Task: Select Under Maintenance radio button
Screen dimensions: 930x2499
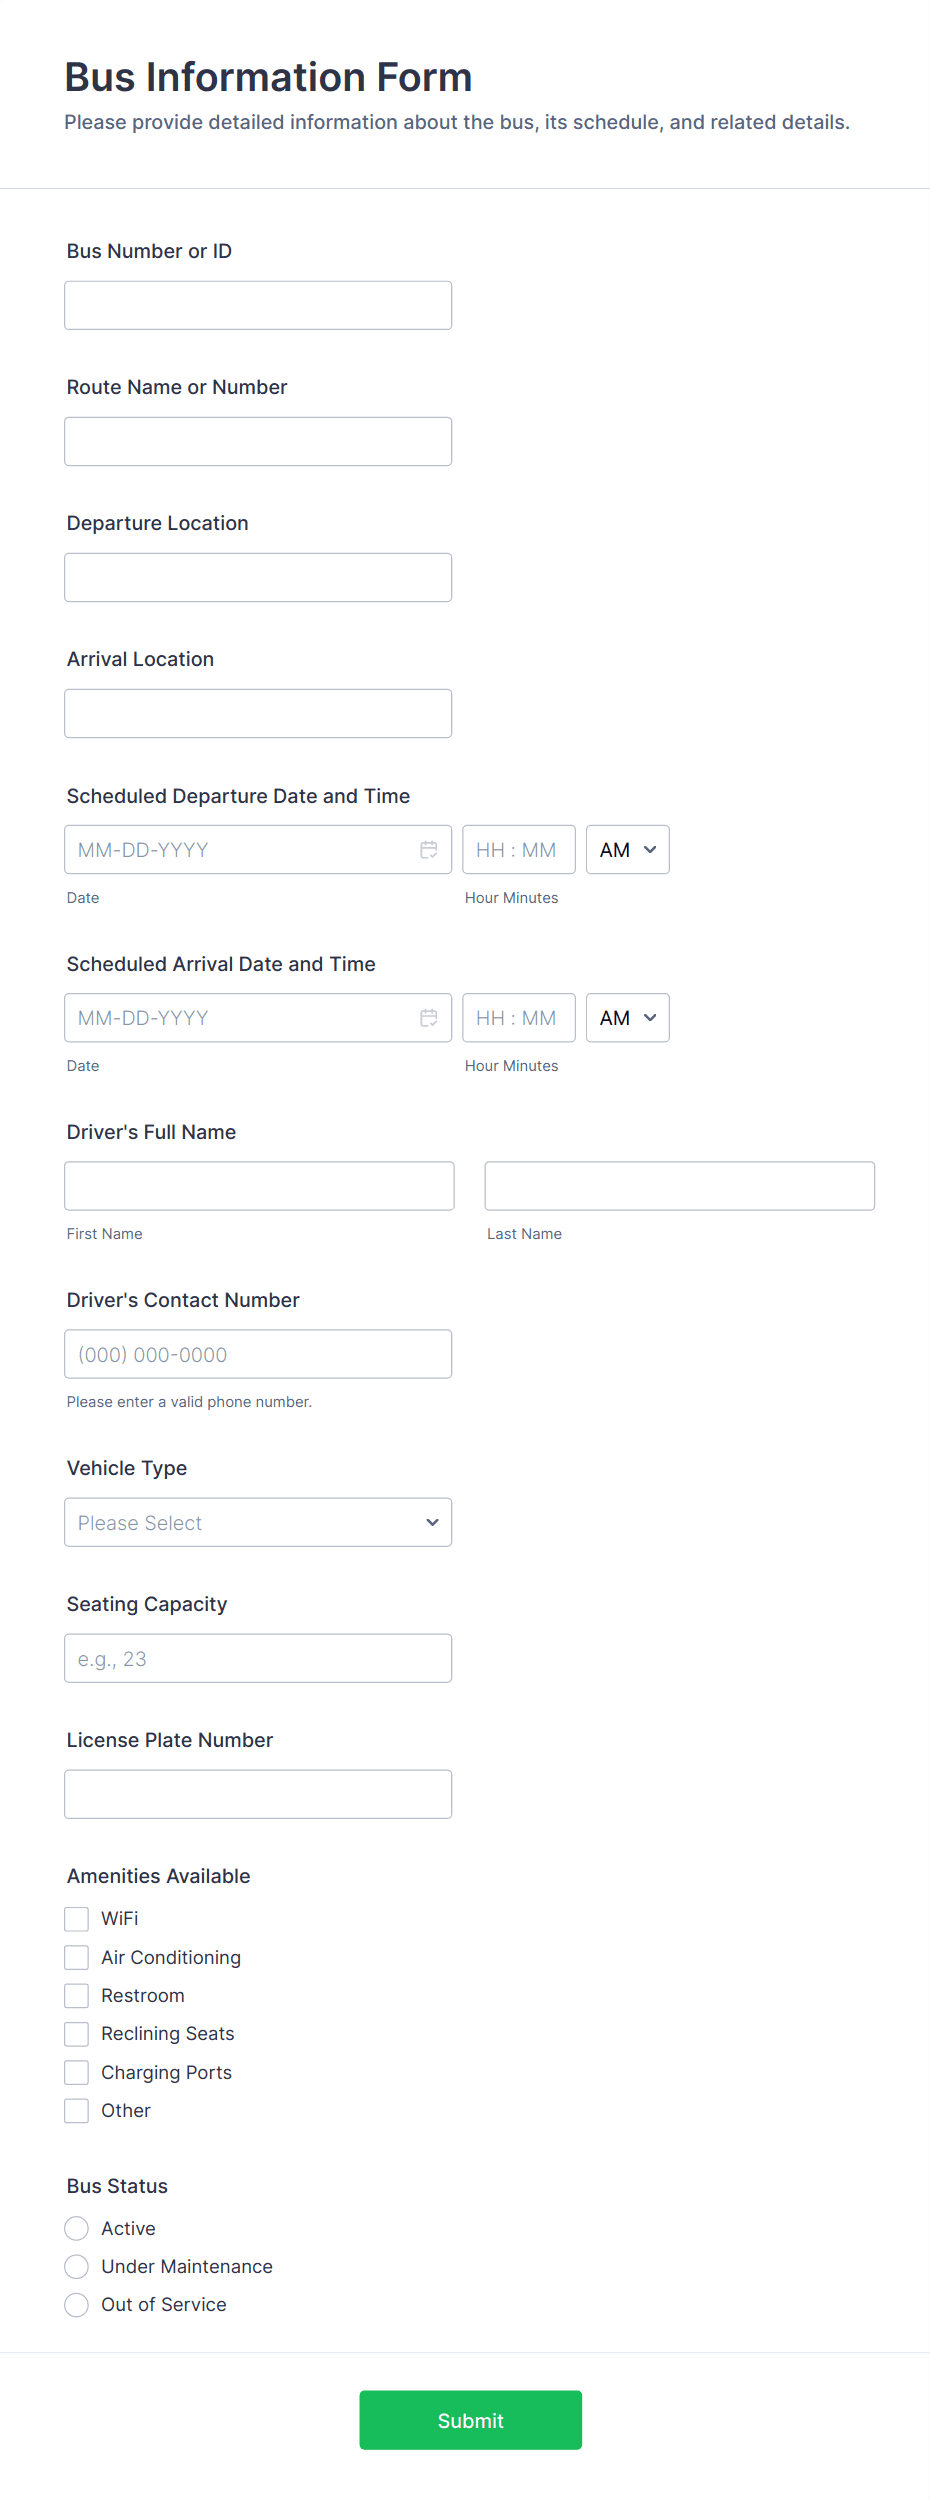Action: coord(77,2267)
